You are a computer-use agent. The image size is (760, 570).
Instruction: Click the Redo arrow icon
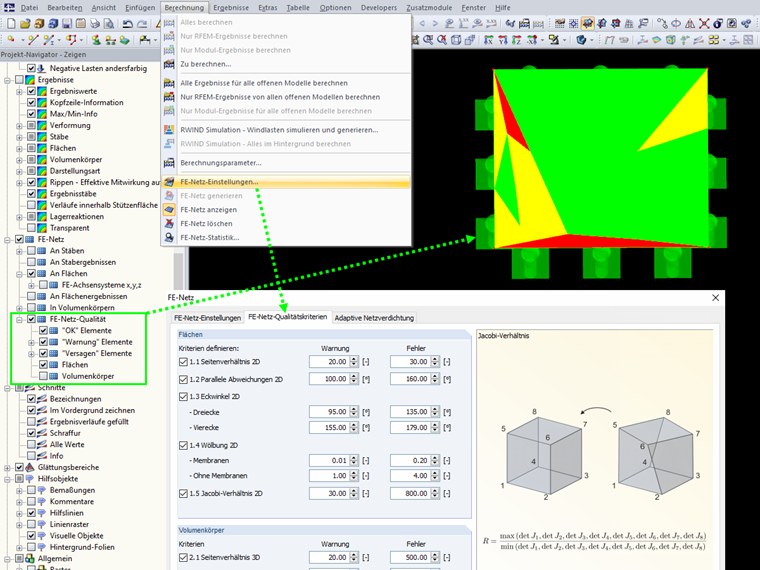pyautogui.click(x=142, y=23)
